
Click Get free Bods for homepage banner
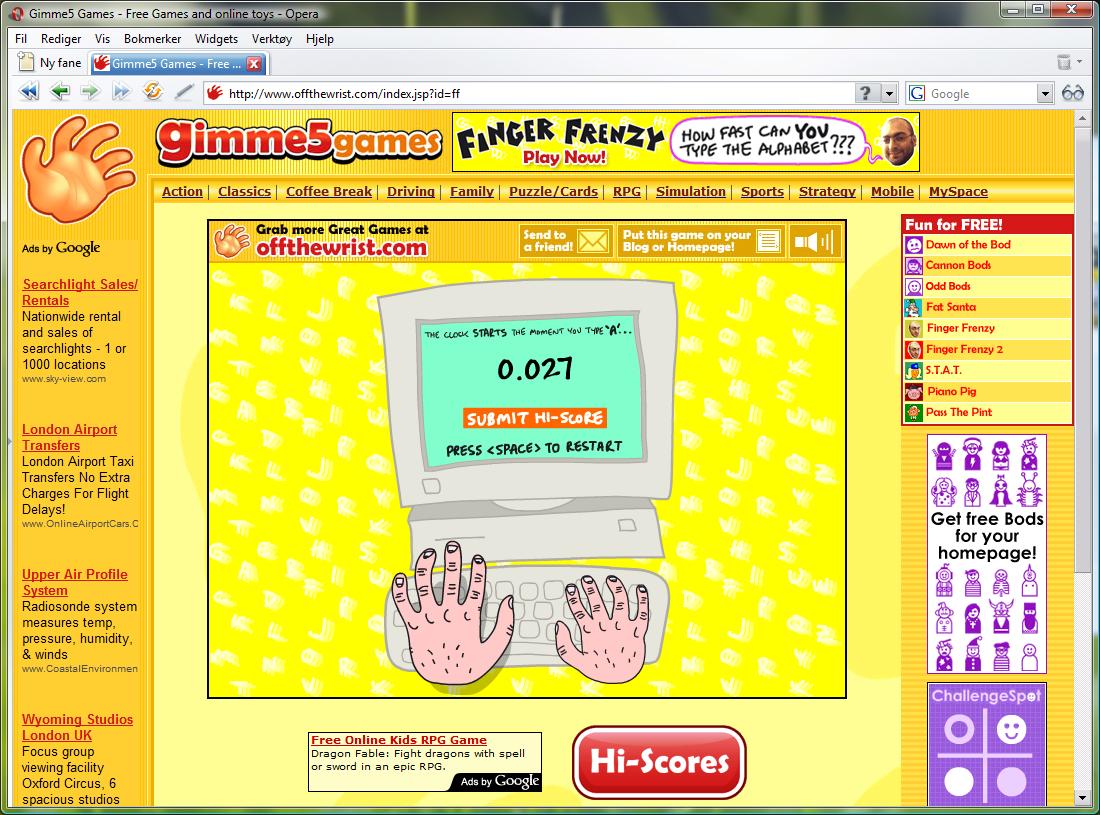point(986,554)
